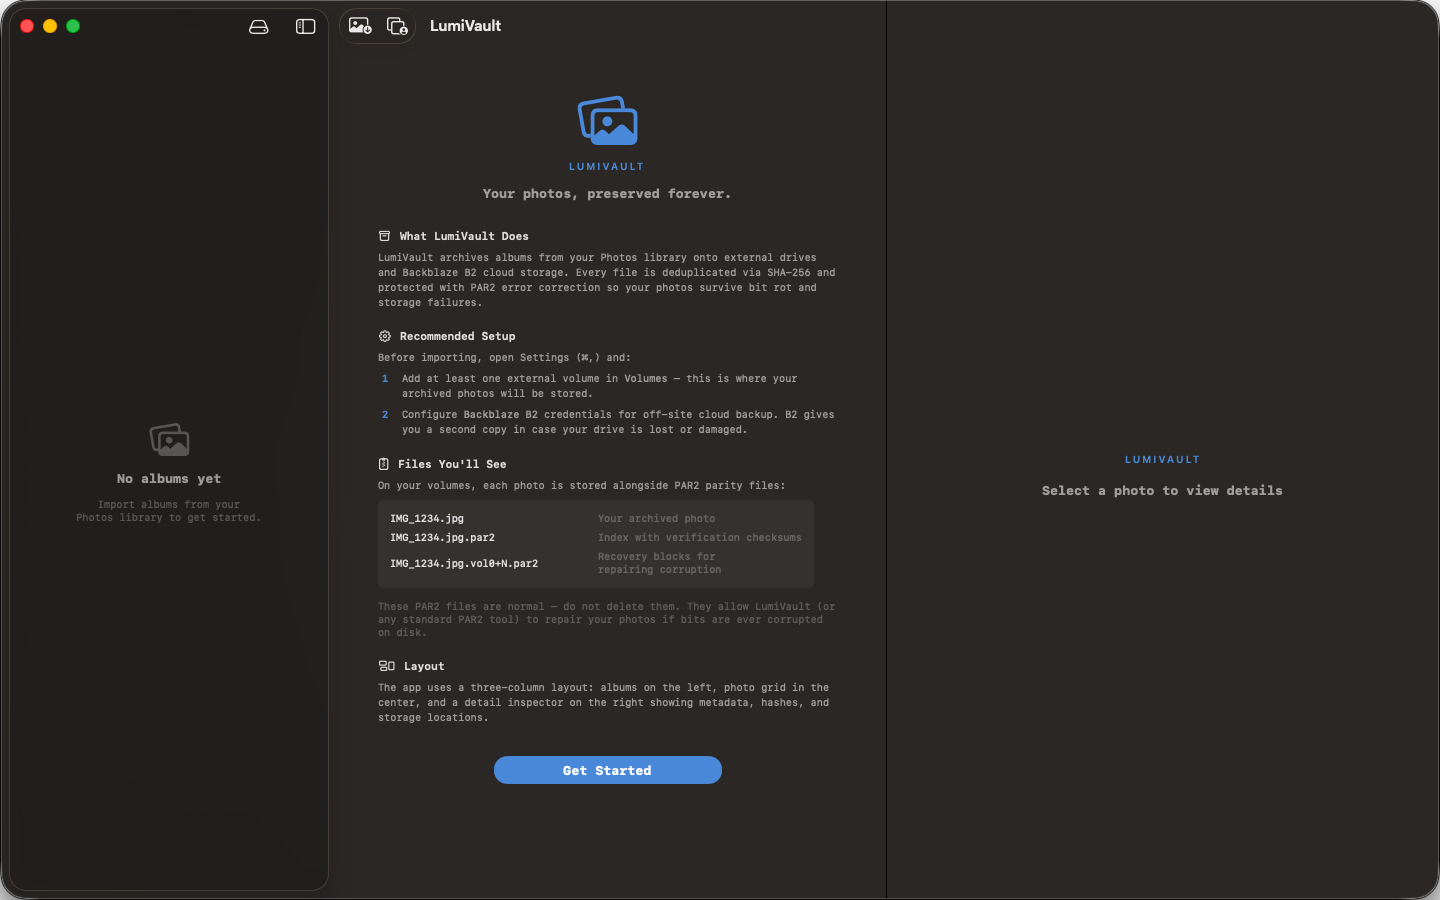Viewport: 1440px width, 900px height.
Task: Click the 'What LumiVault Does' heading
Action: [464, 236]
